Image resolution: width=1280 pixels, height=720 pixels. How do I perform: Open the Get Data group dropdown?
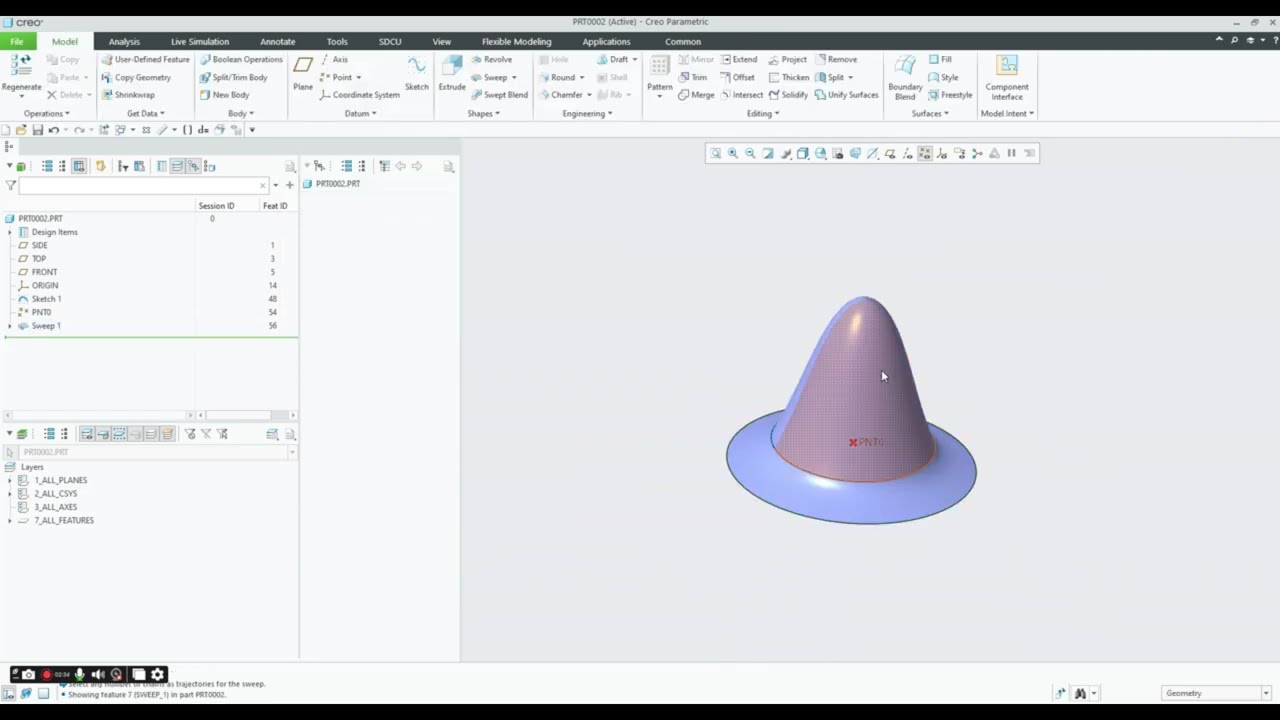pos(146,113)
